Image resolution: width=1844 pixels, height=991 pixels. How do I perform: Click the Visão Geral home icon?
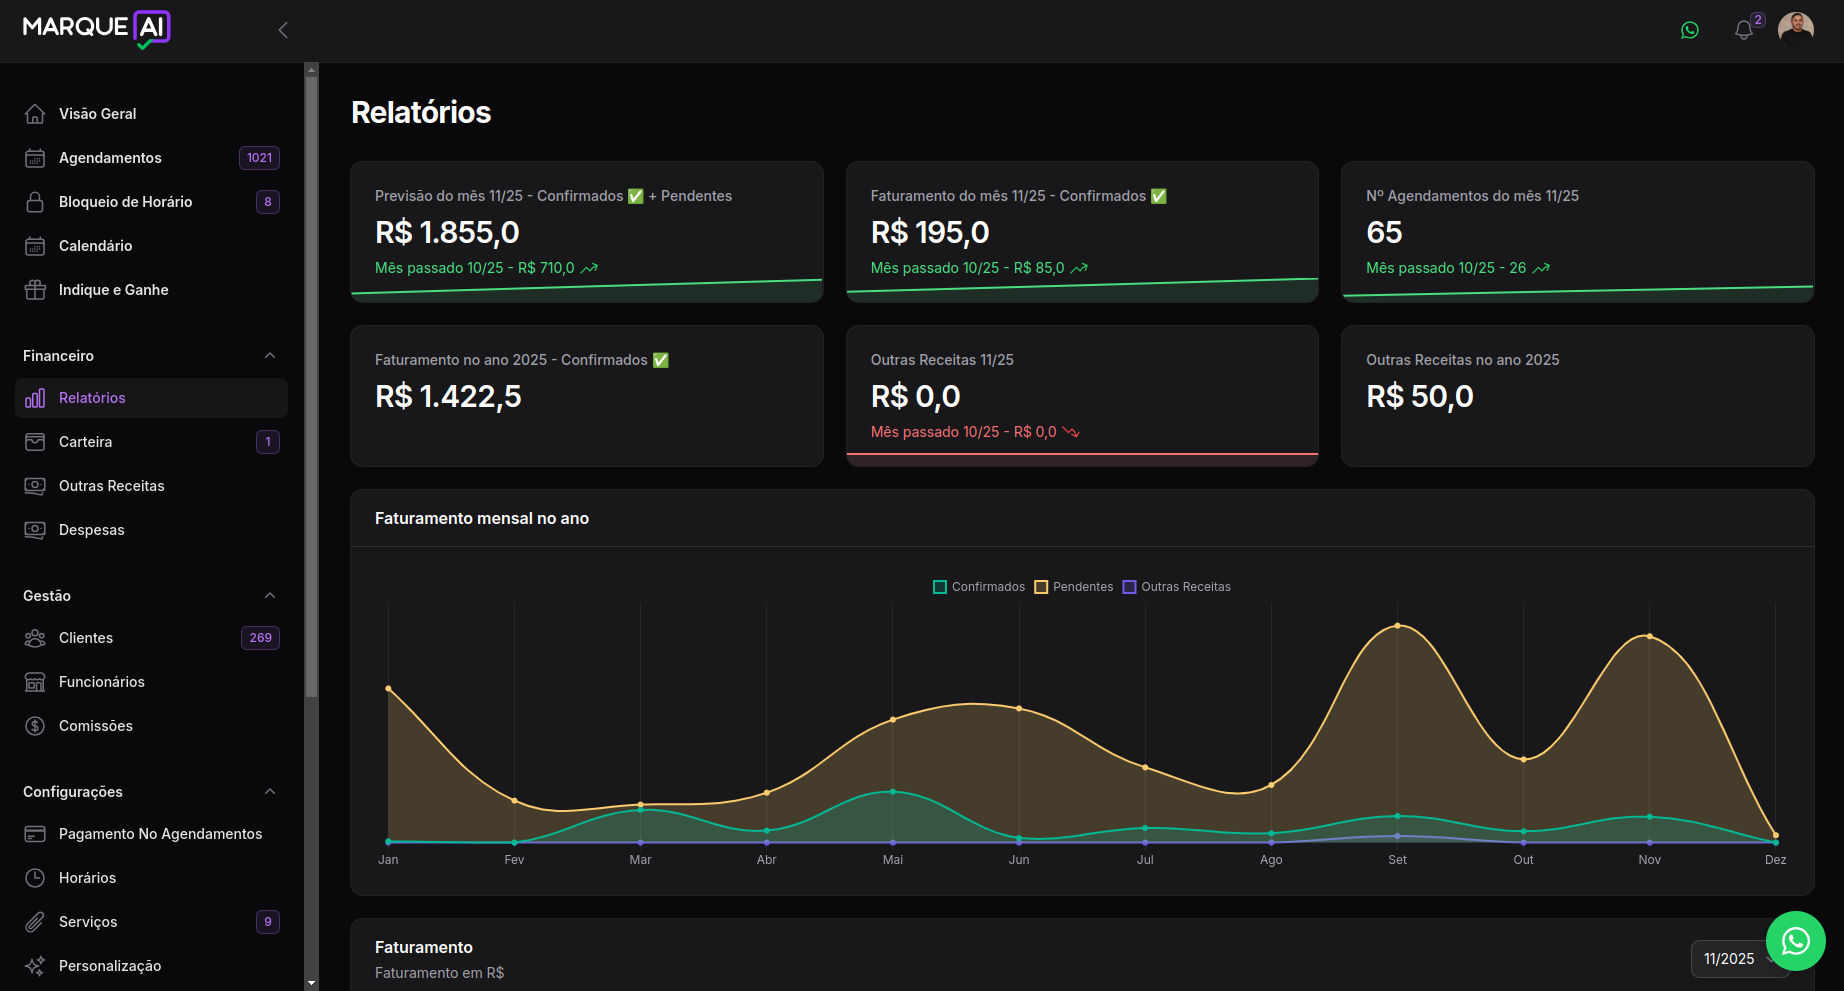35,114
